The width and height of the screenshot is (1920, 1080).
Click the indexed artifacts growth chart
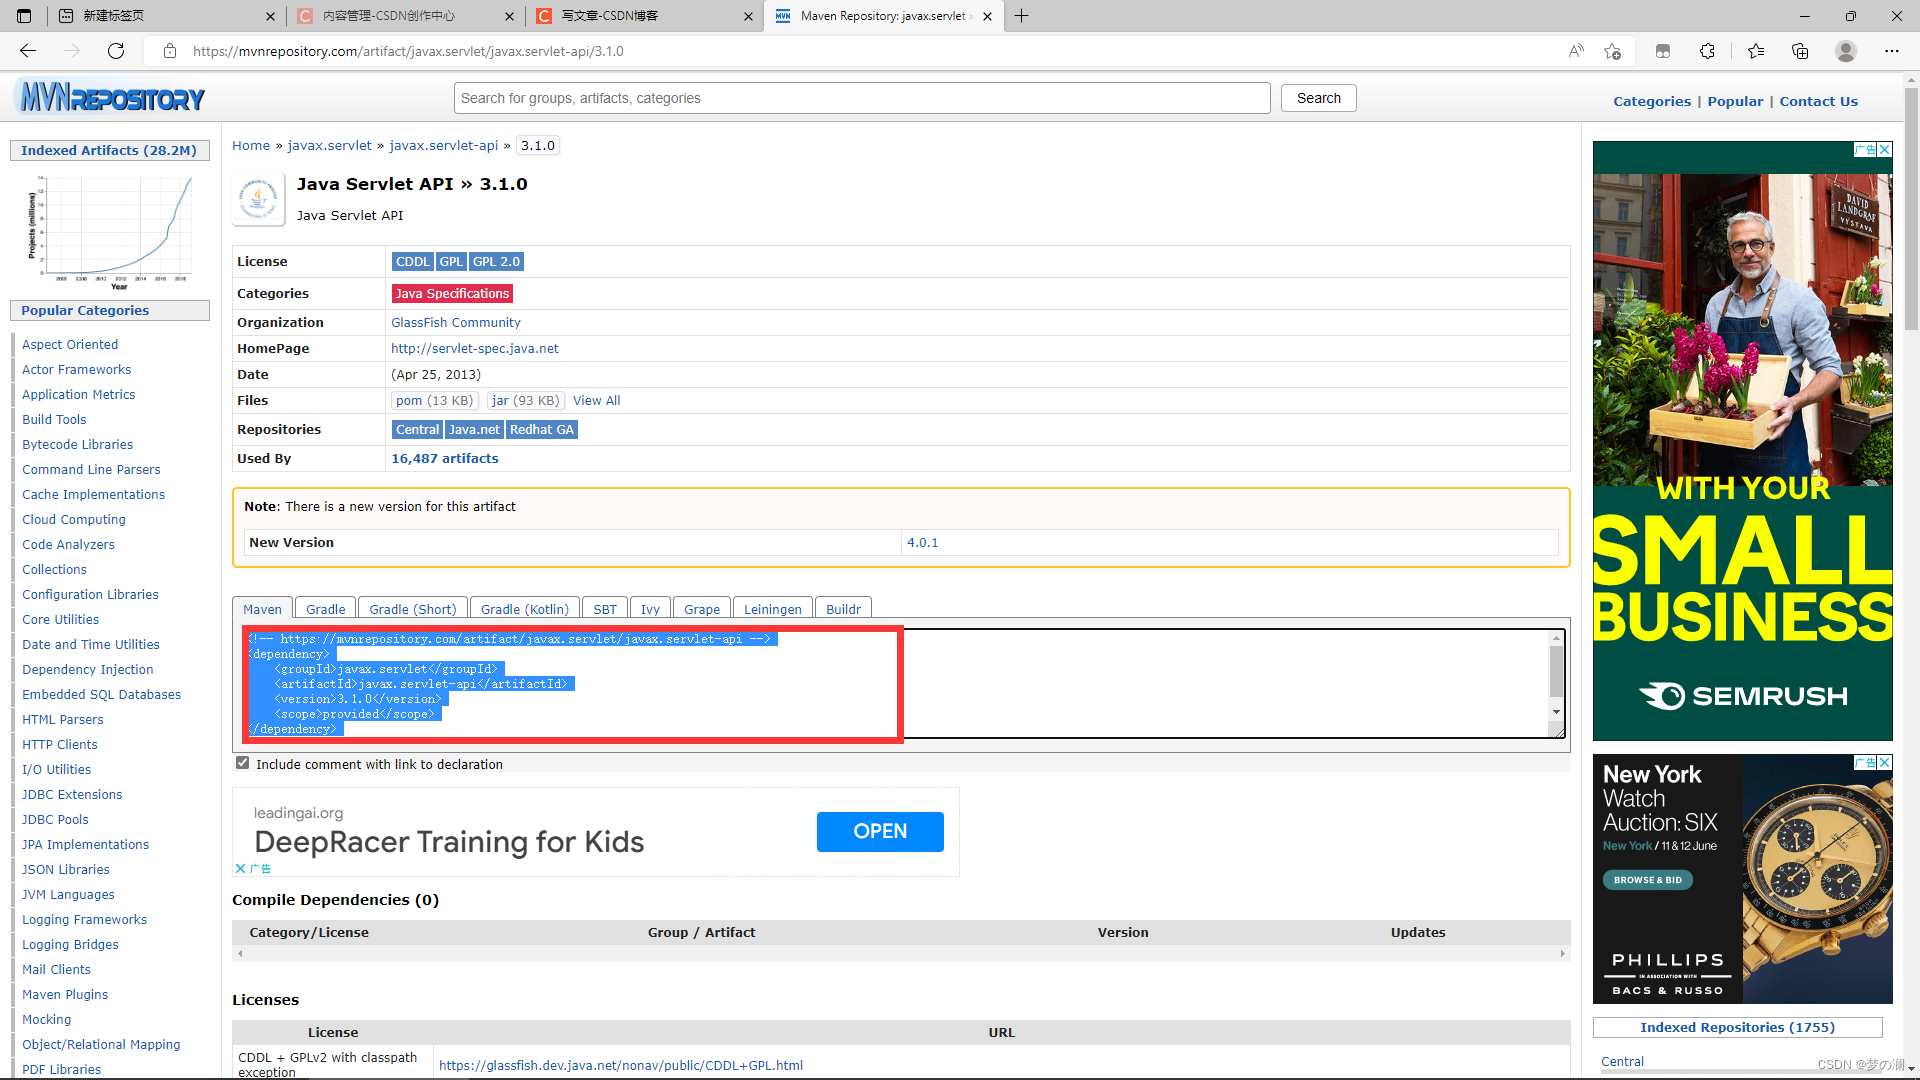[x=110, y=233]
